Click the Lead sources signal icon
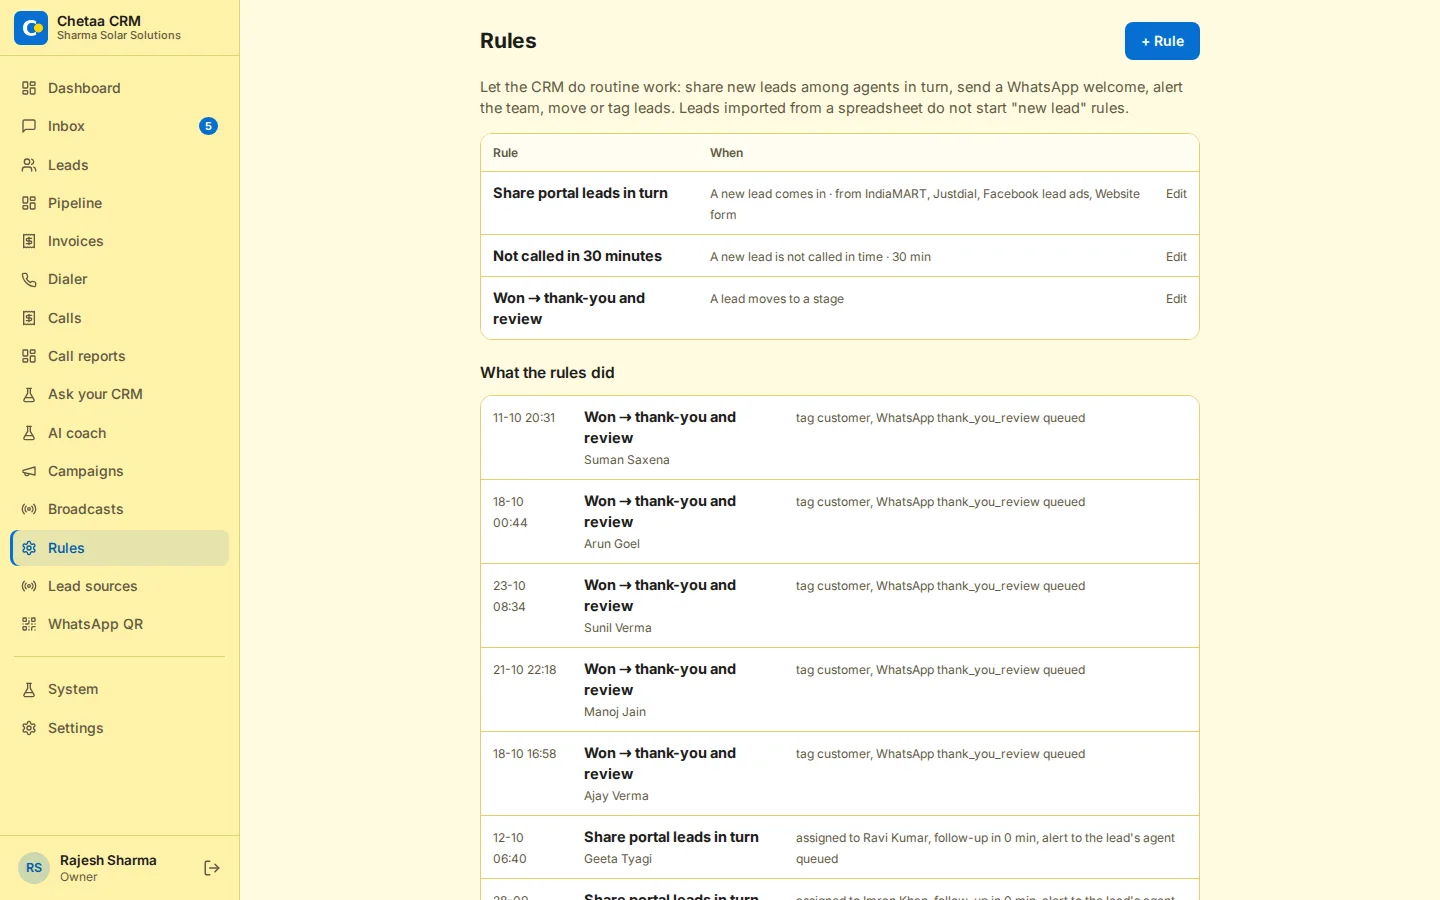 (29, 586)
